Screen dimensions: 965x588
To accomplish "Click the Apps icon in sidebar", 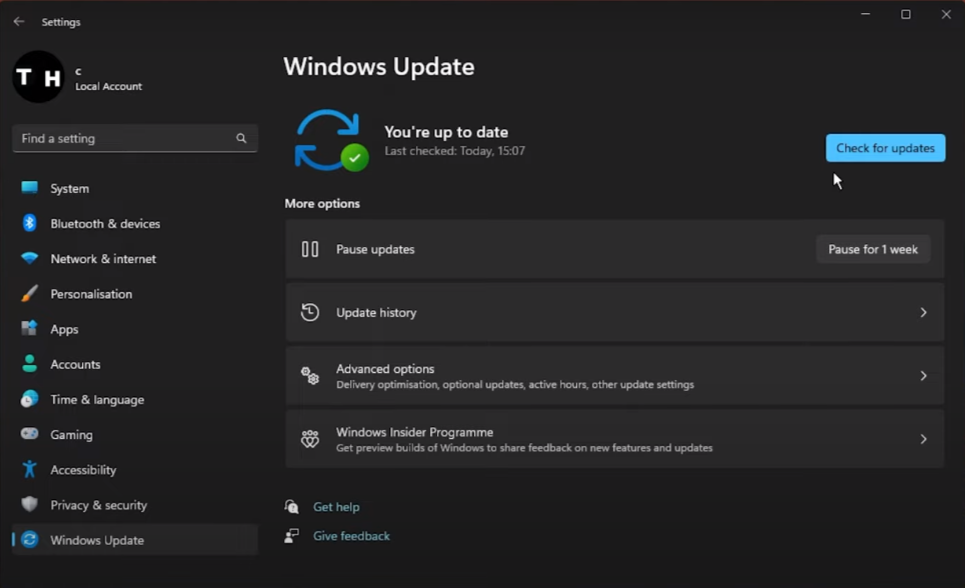I will tap(30, 328).
